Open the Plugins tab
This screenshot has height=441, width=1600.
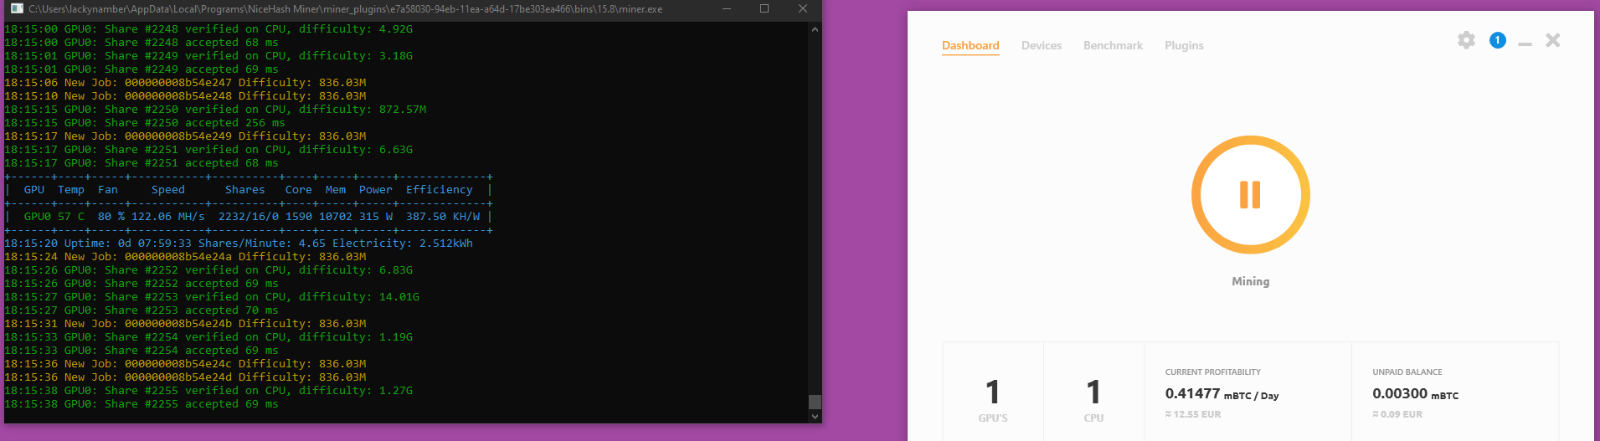coord(1184,46)
